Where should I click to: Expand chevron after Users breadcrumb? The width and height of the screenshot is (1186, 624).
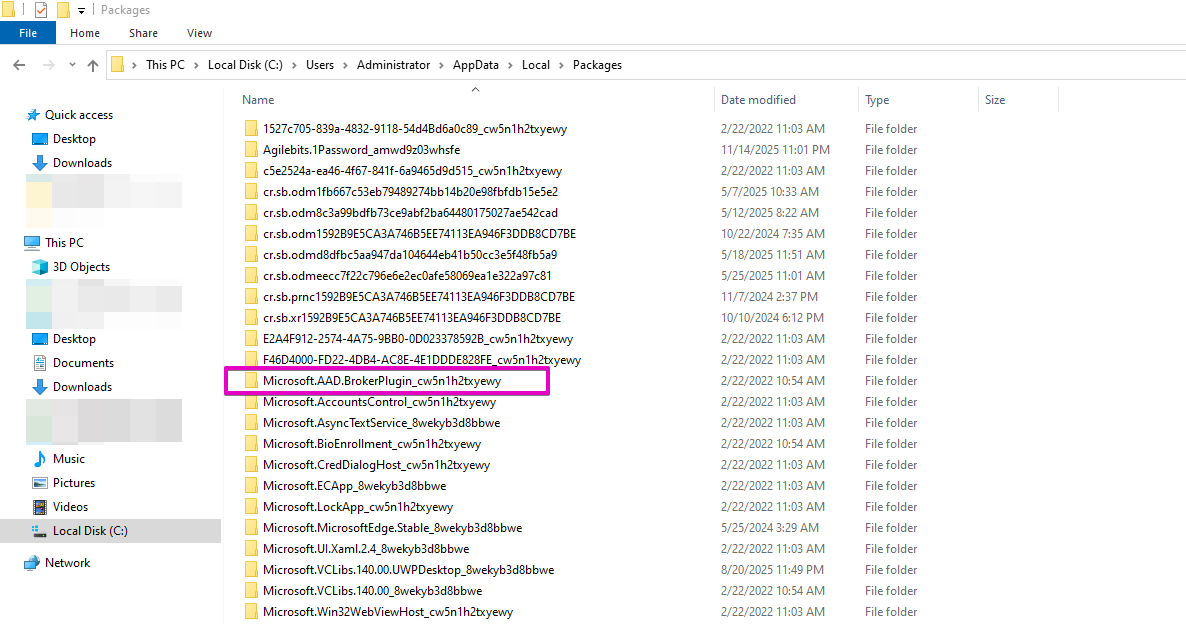(x=346, y=65)
